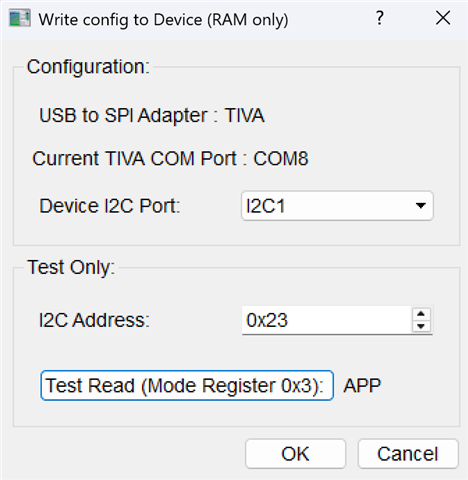Run Test Read (Mode Register 0x3)
The width and height of the screenshot is (468, 480).
point(187,385)
